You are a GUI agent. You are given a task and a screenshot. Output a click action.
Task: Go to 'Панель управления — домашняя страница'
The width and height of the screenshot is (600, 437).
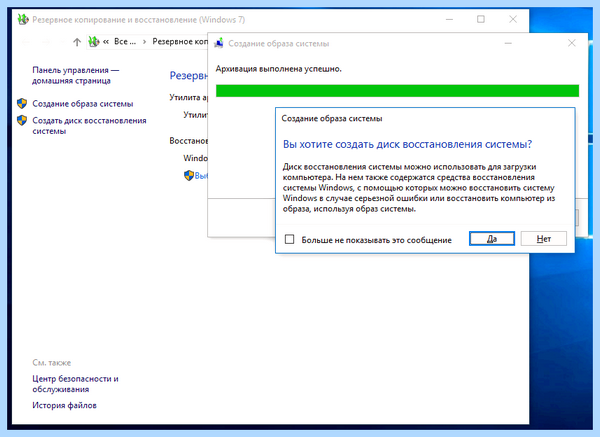pos(76,75)
